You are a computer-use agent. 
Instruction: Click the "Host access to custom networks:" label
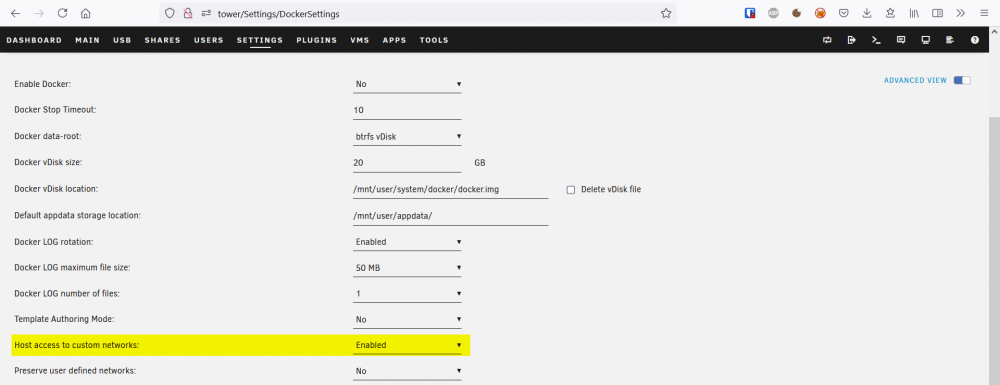(77, 345)
